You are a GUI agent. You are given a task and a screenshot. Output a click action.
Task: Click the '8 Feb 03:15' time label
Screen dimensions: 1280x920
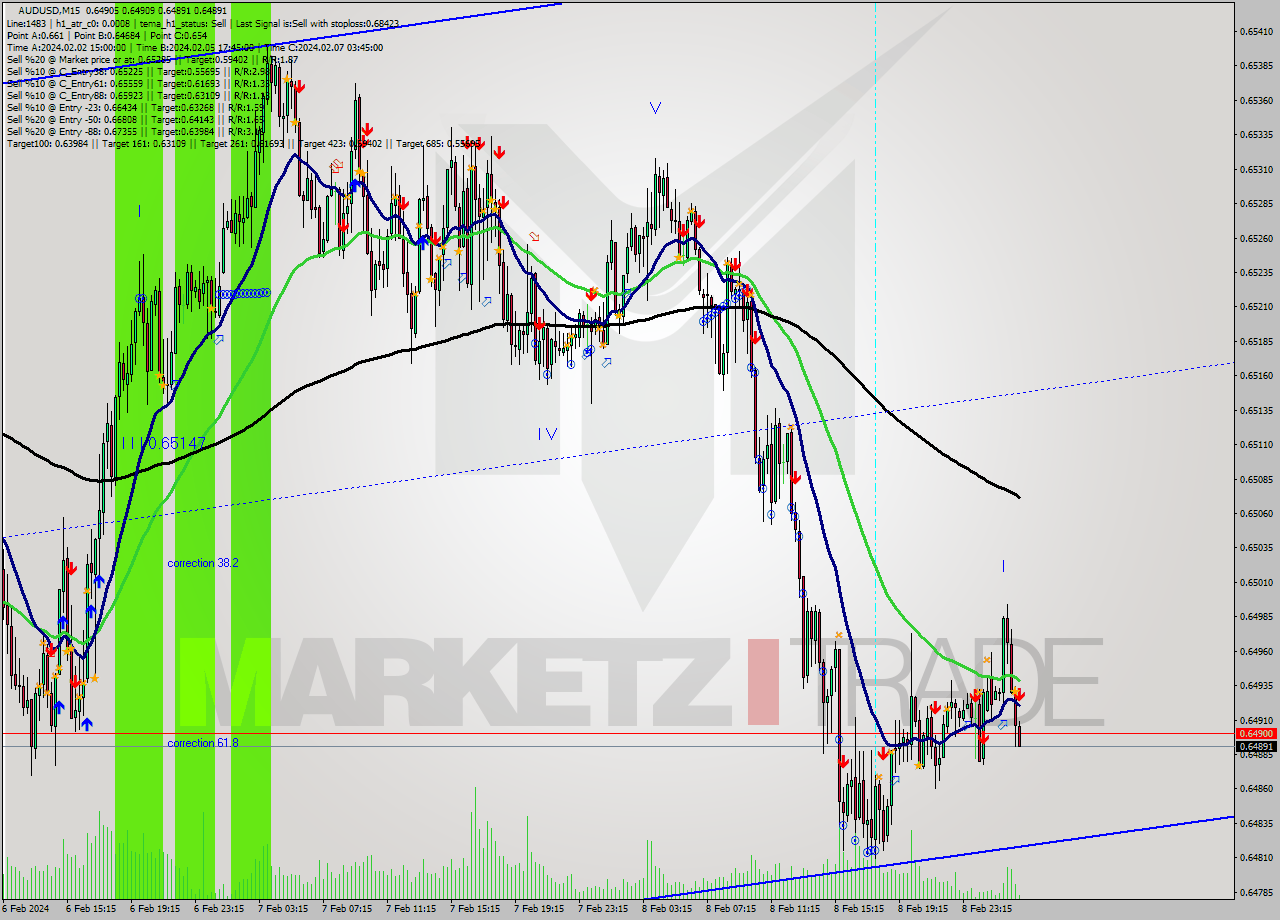click(667, 909)
